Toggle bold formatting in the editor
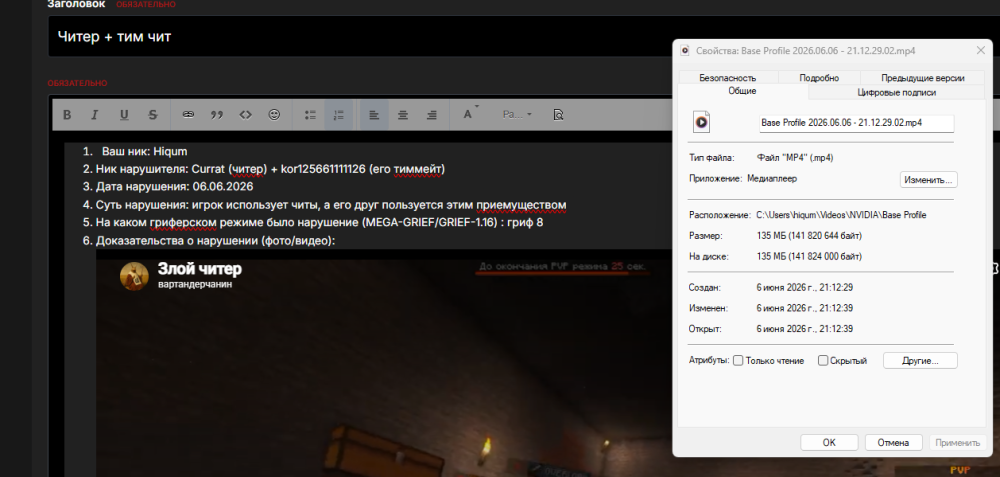This screenshot has height=477, width=1000. pos(66,115)
